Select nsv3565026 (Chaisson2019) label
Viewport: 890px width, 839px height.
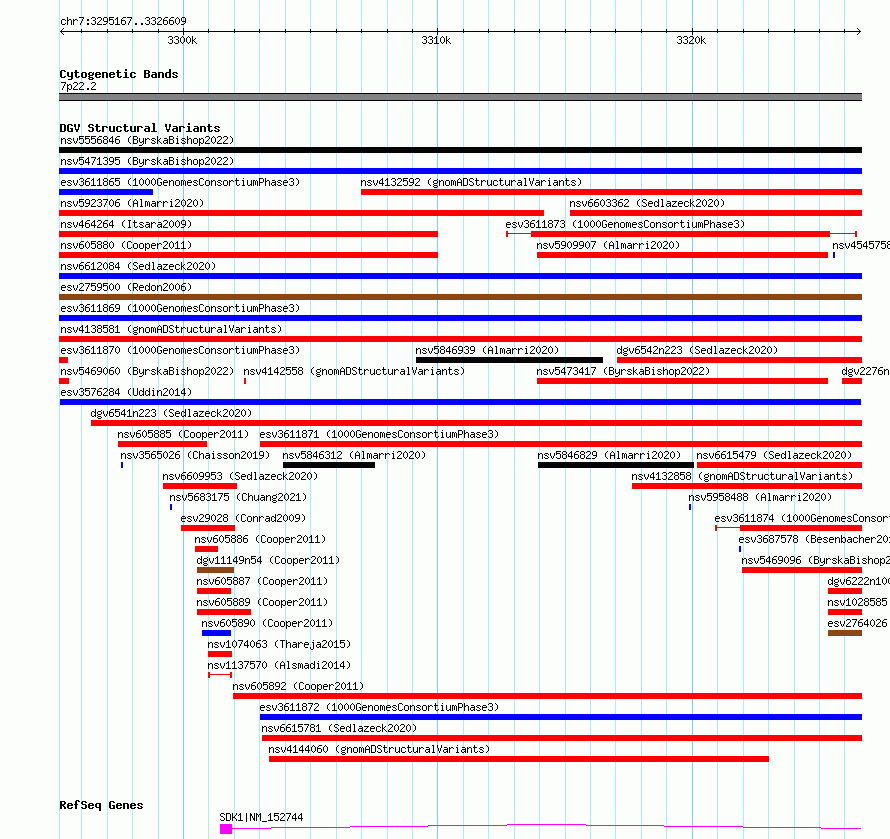[195, 455]
